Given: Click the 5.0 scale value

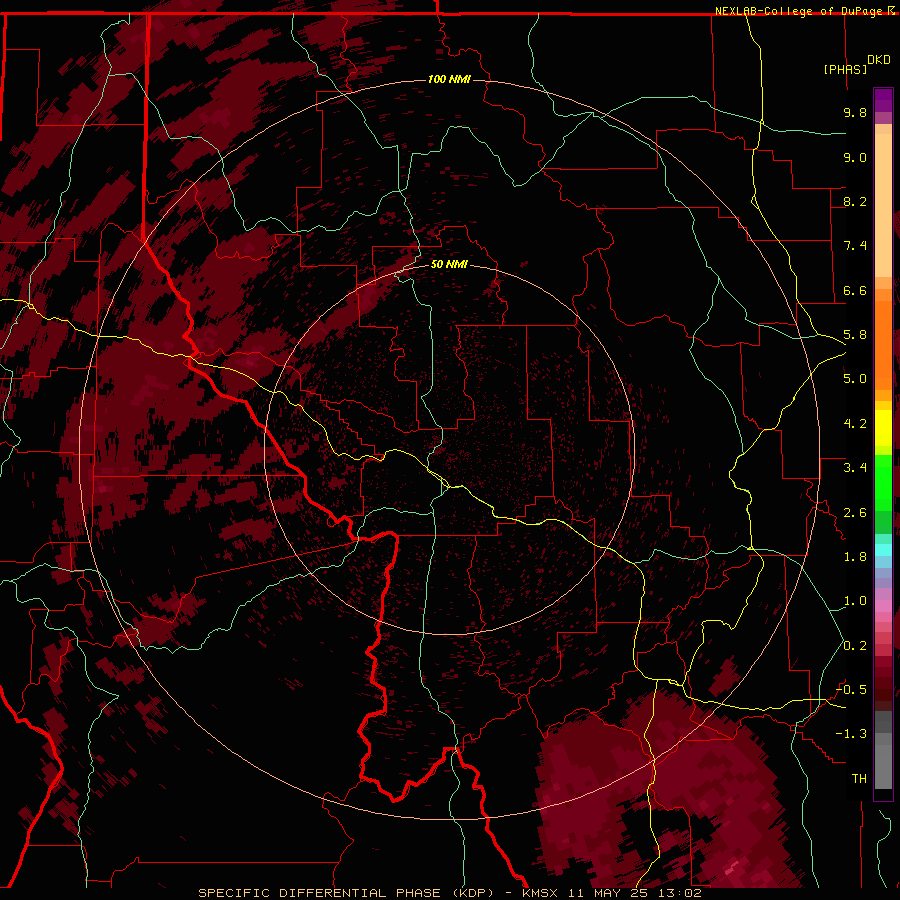Looking at the screenshot, I should pyautogui.click(x=855, y=379).
